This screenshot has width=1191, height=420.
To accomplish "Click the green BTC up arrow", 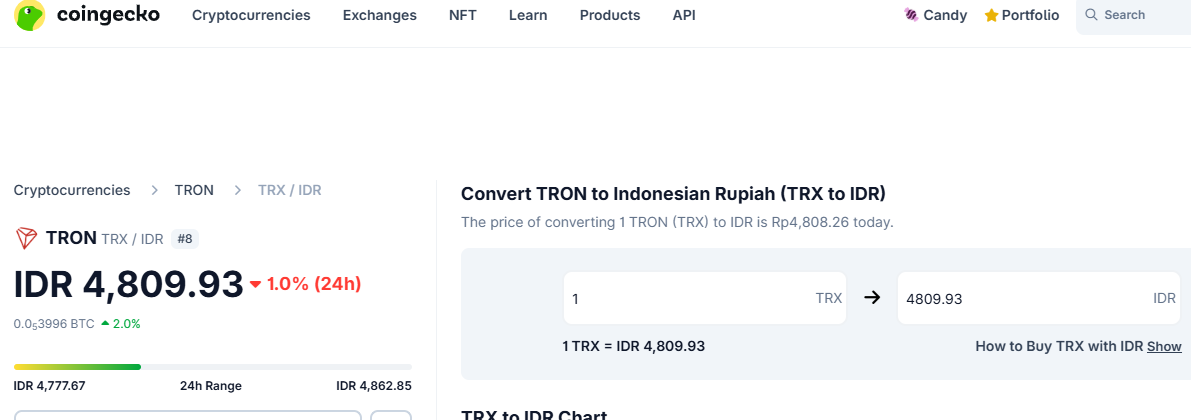I will point(104,324).
